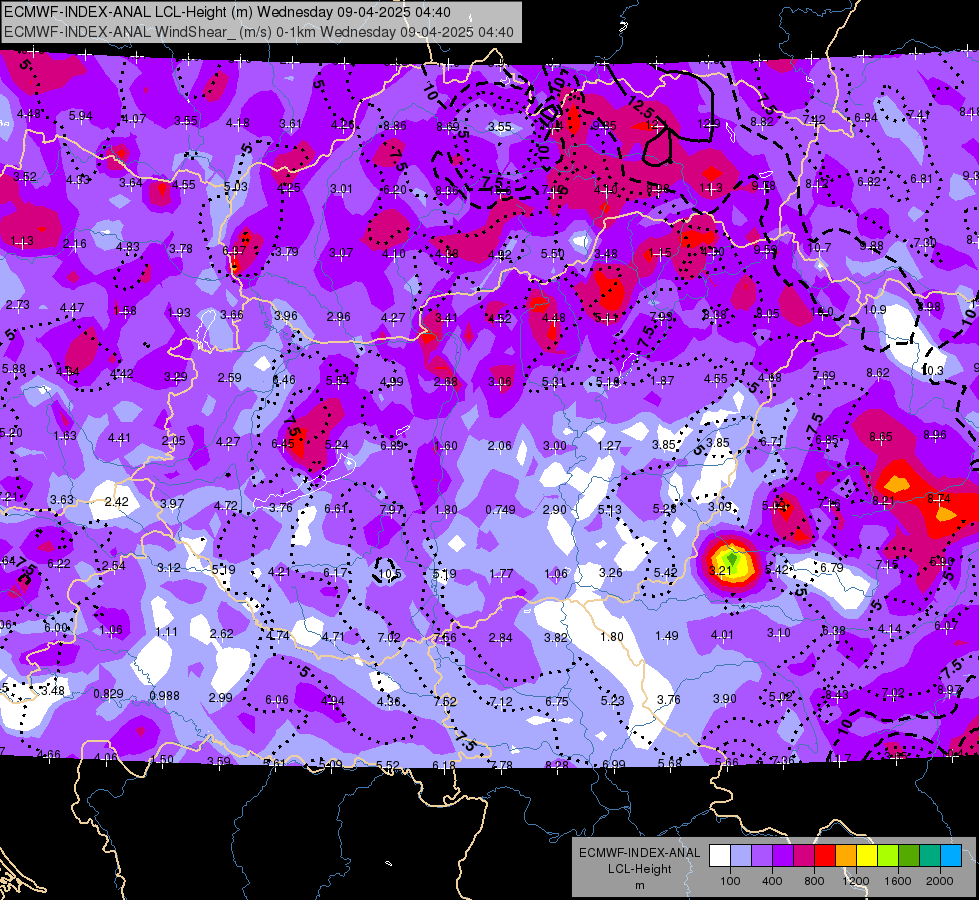Screen dimensions: 979x900
Task: Click the map value "0.829"
Action: point(109,694)
